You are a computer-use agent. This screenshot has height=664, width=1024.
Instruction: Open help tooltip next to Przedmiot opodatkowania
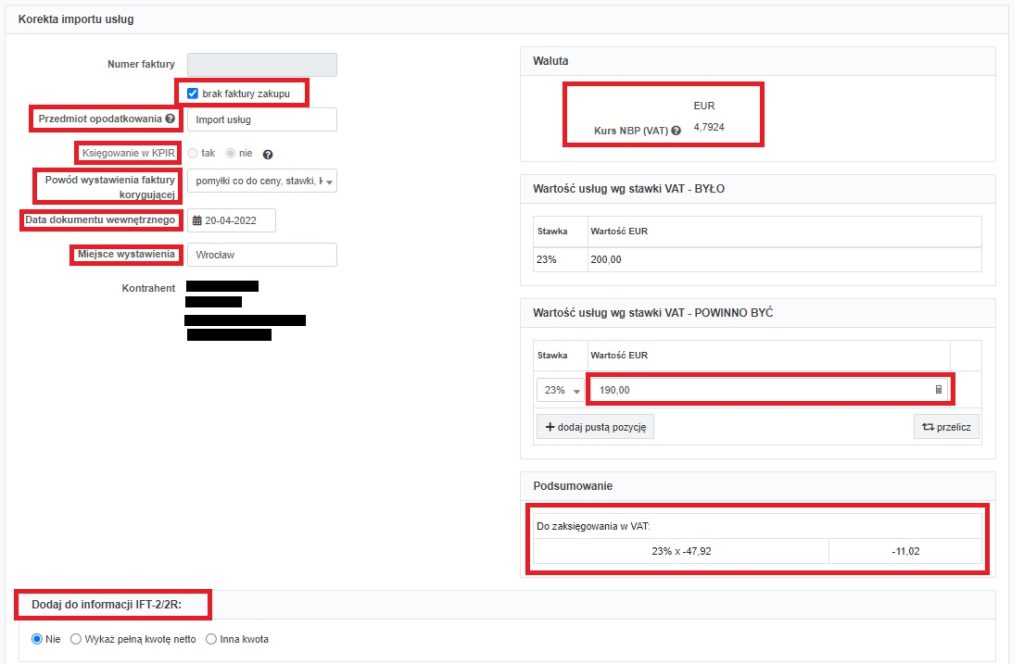[170, 118]
